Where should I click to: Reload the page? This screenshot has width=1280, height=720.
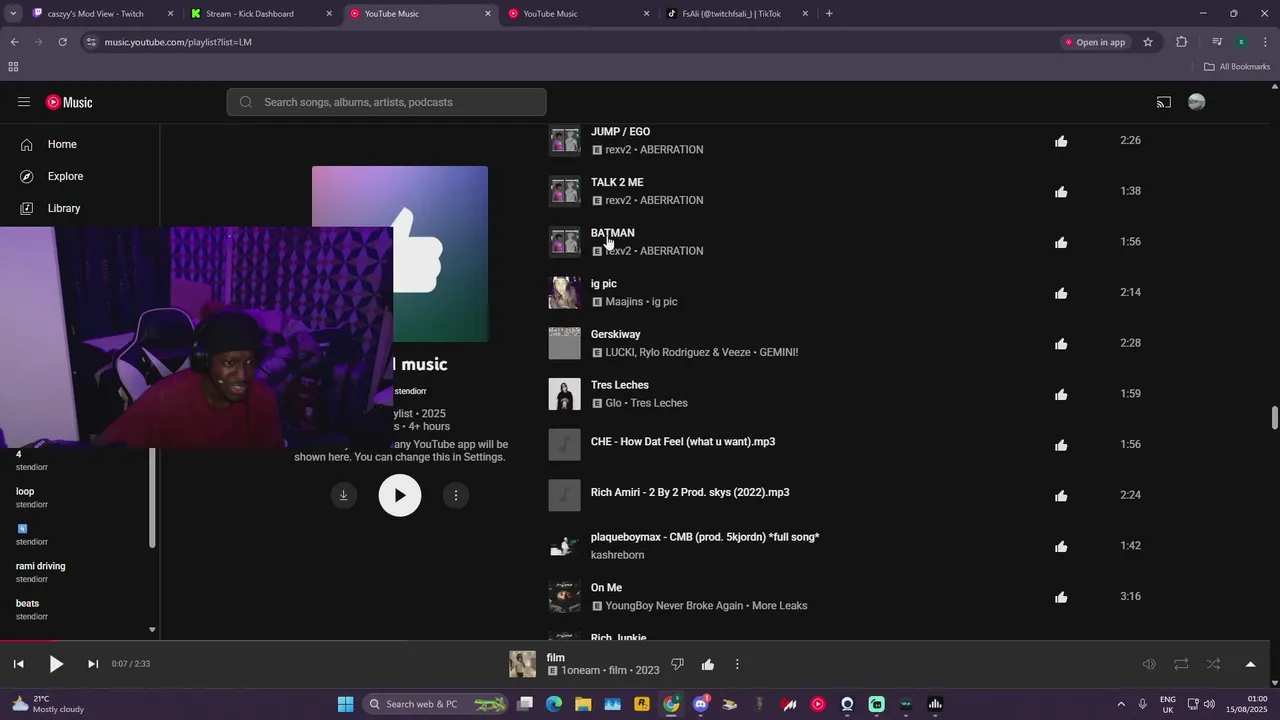coord(62,42)
